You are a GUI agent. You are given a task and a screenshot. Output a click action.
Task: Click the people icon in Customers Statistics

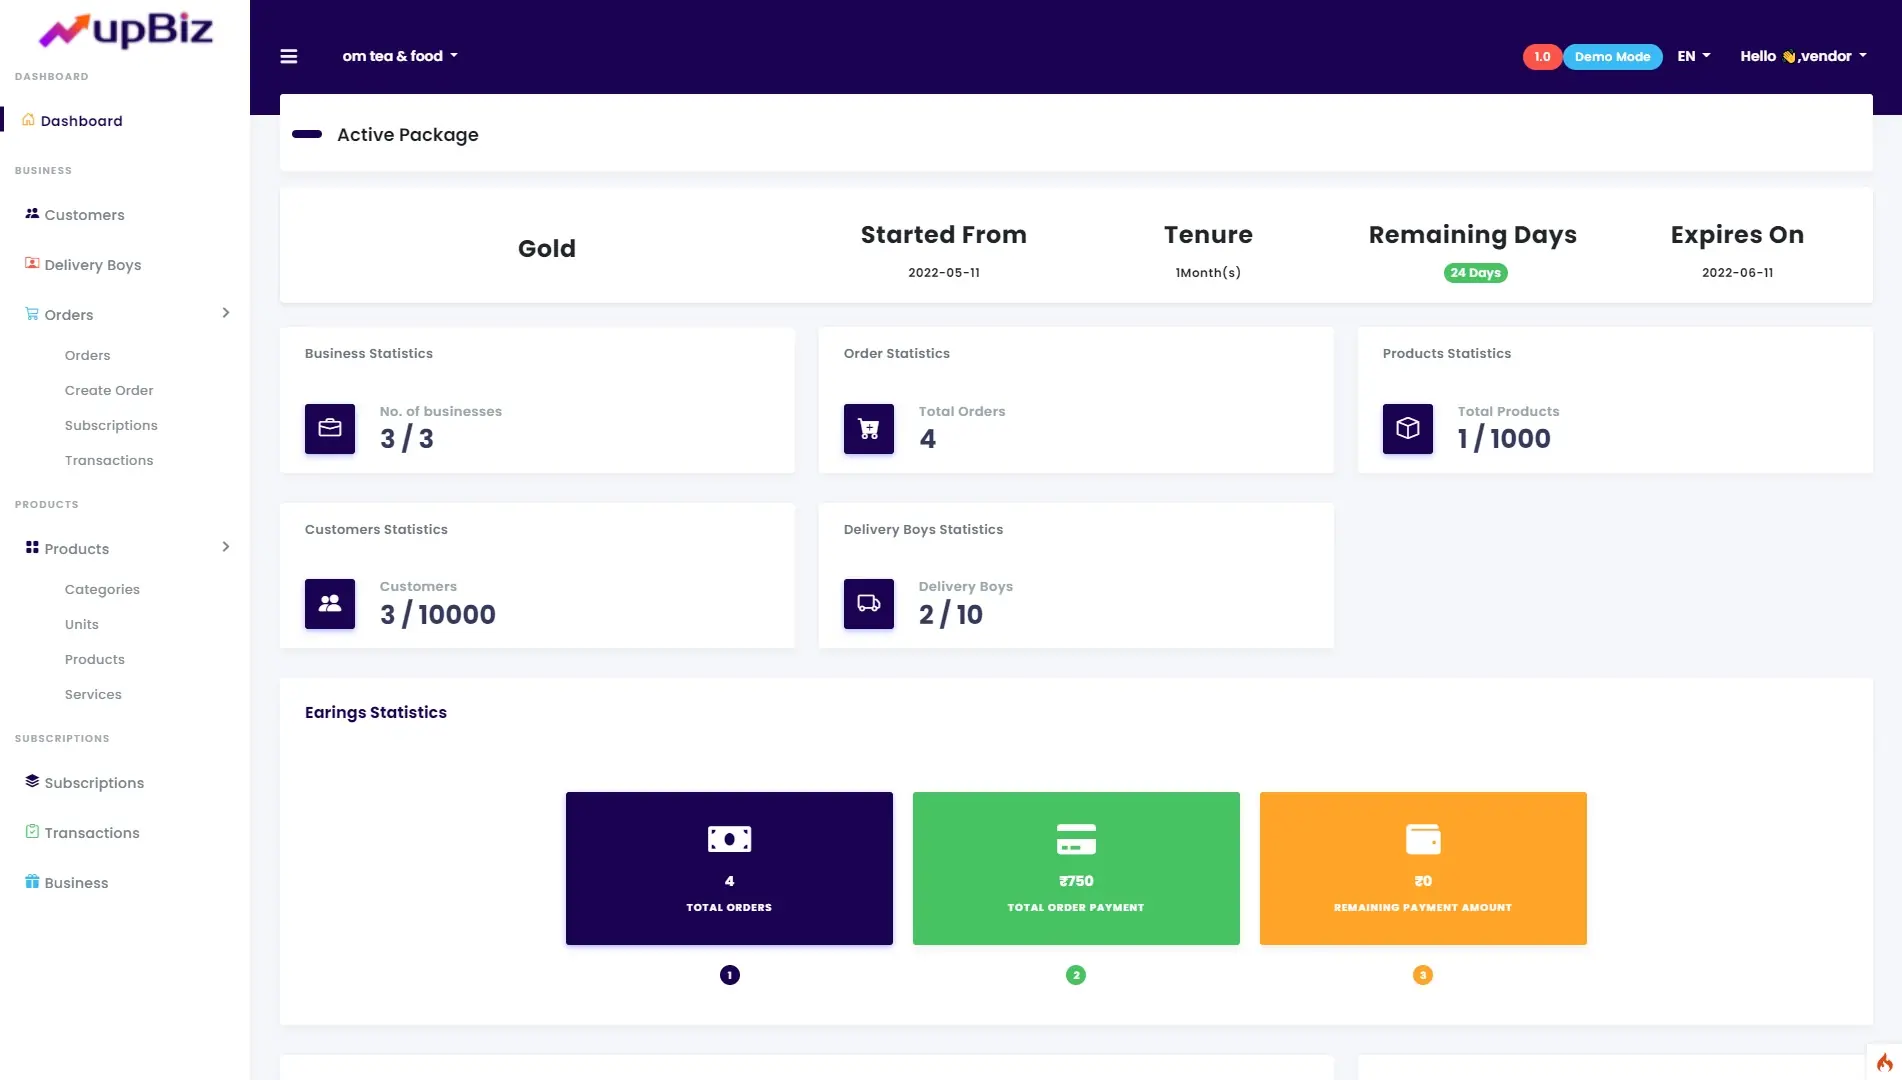(330, 604)
